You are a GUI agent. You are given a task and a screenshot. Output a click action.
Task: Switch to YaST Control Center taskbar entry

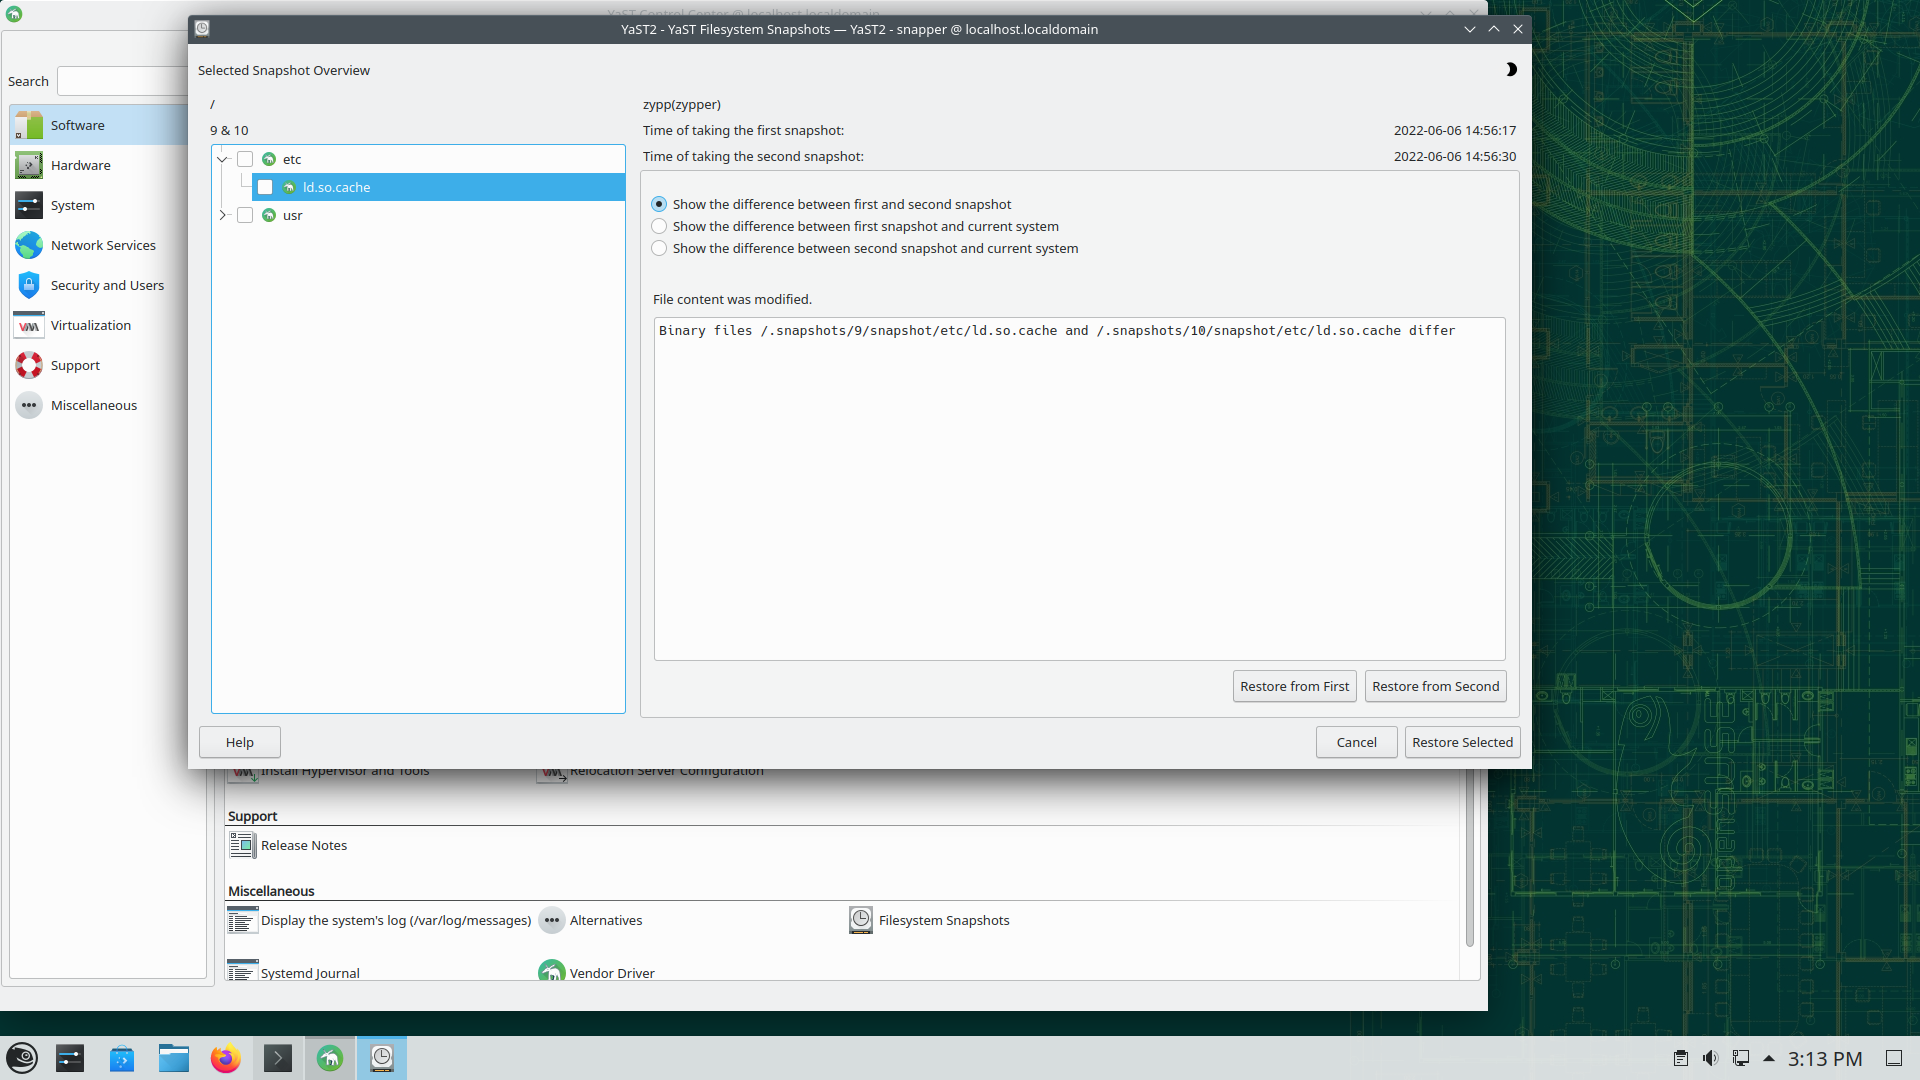point(330,1058)
